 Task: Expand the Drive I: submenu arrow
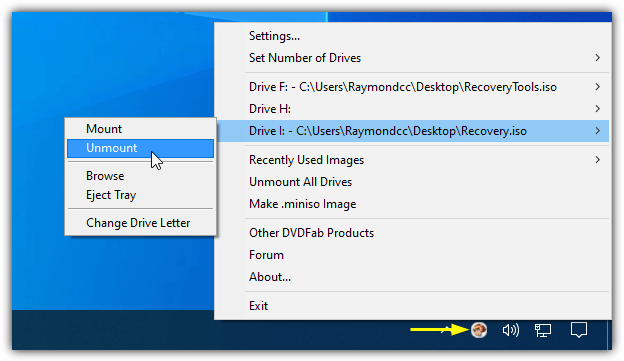597,131
